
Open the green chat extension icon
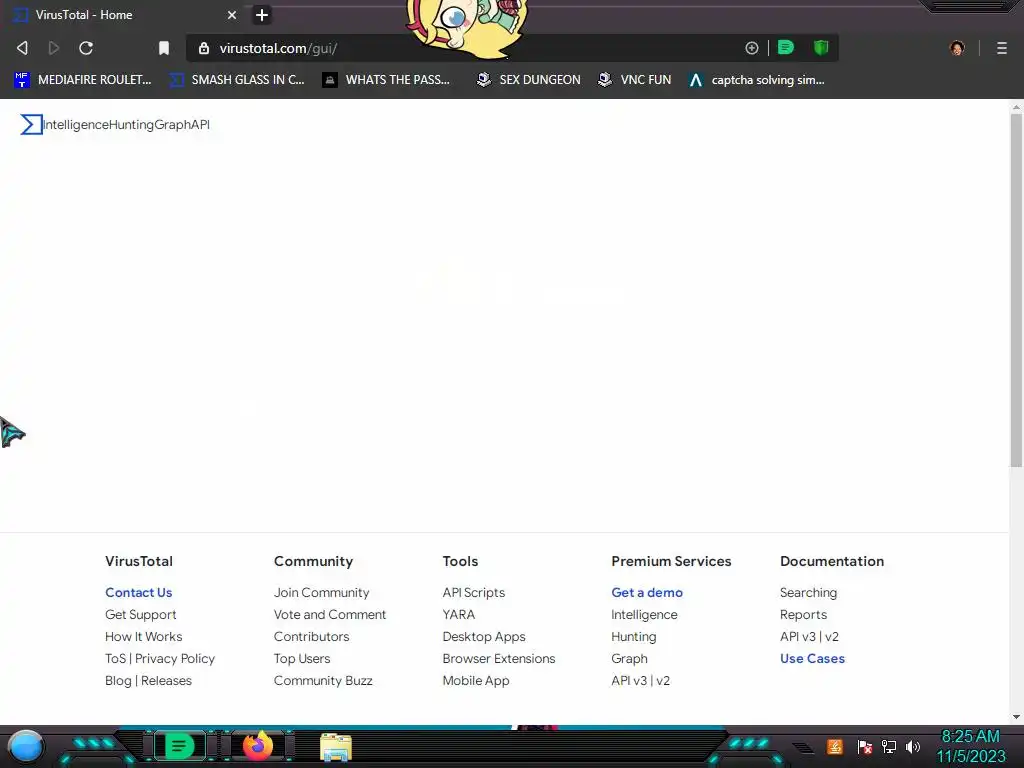(x=786, y=48)
